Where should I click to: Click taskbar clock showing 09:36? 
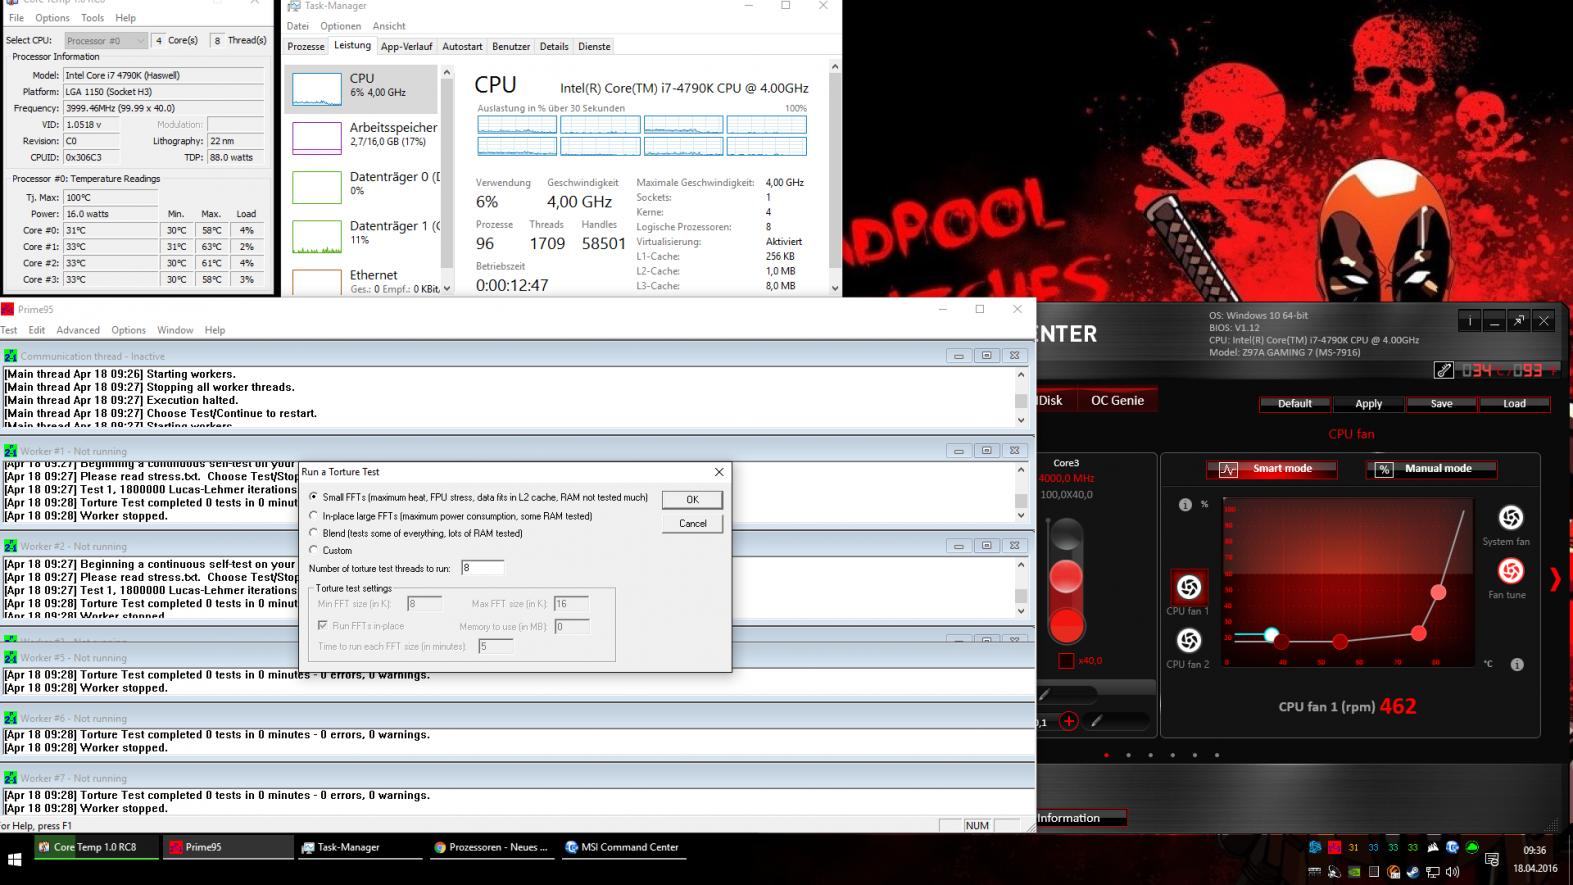pos(1534,851)
